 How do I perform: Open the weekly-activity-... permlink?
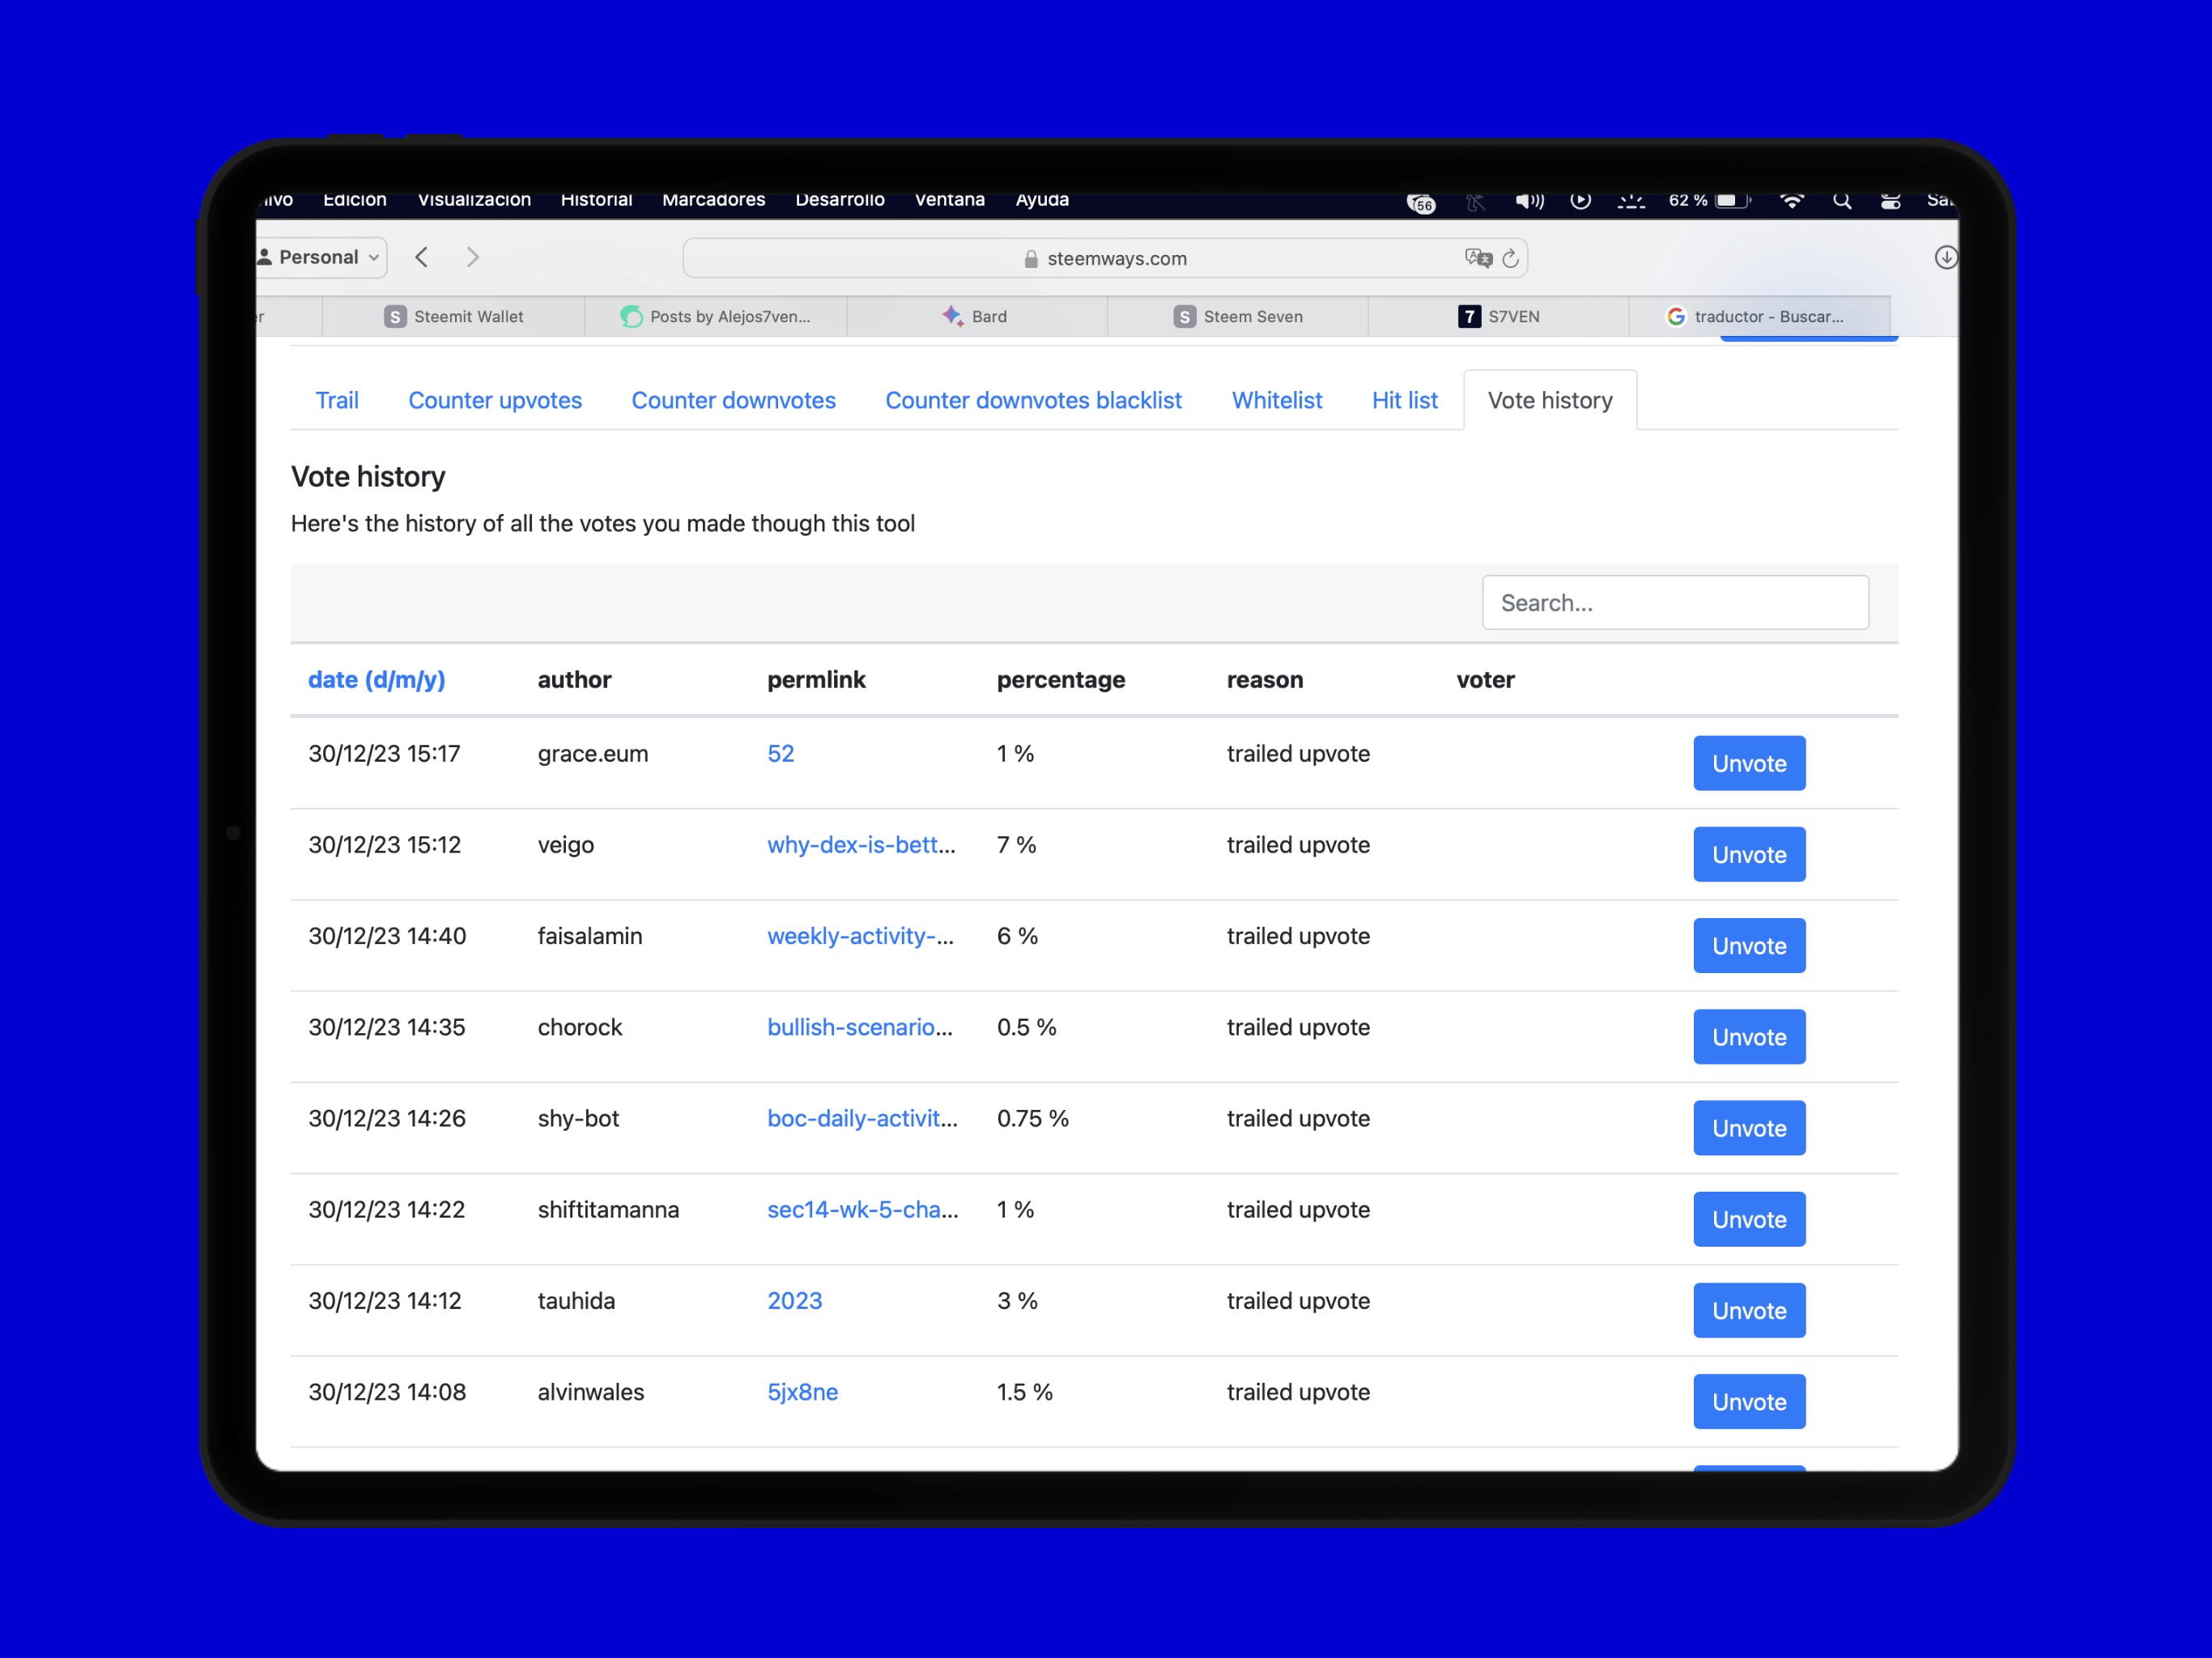click(860, 935)
